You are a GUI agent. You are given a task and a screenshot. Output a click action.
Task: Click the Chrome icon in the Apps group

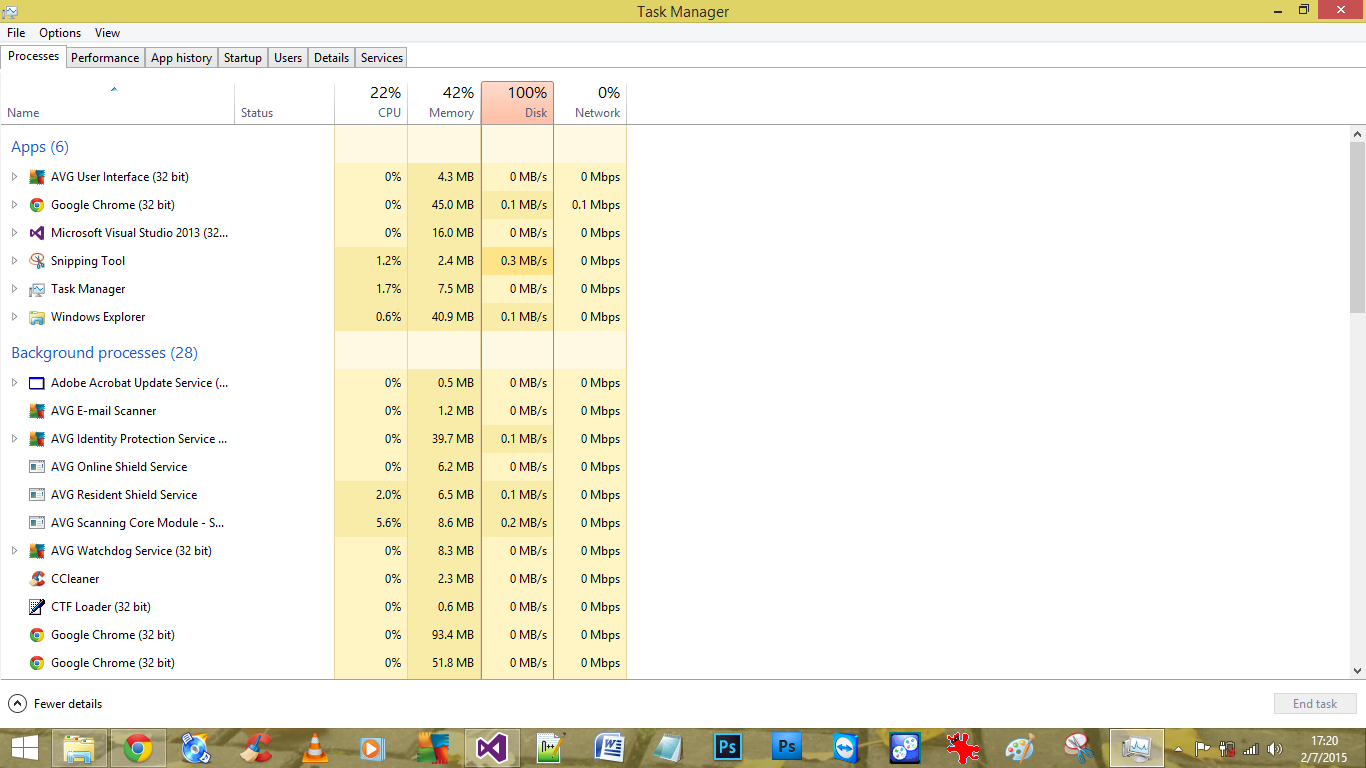coord(37,205)
